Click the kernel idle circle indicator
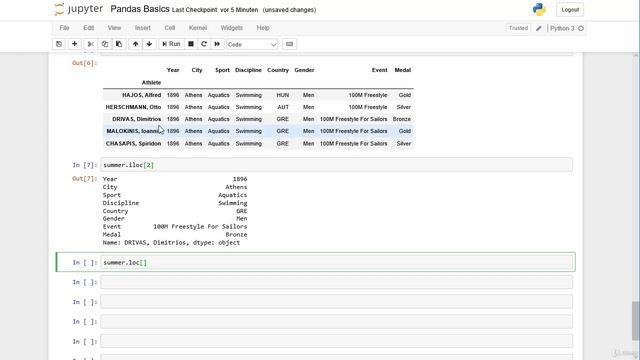The width and height of the screenshot is (640, 360). pos(581,28)
